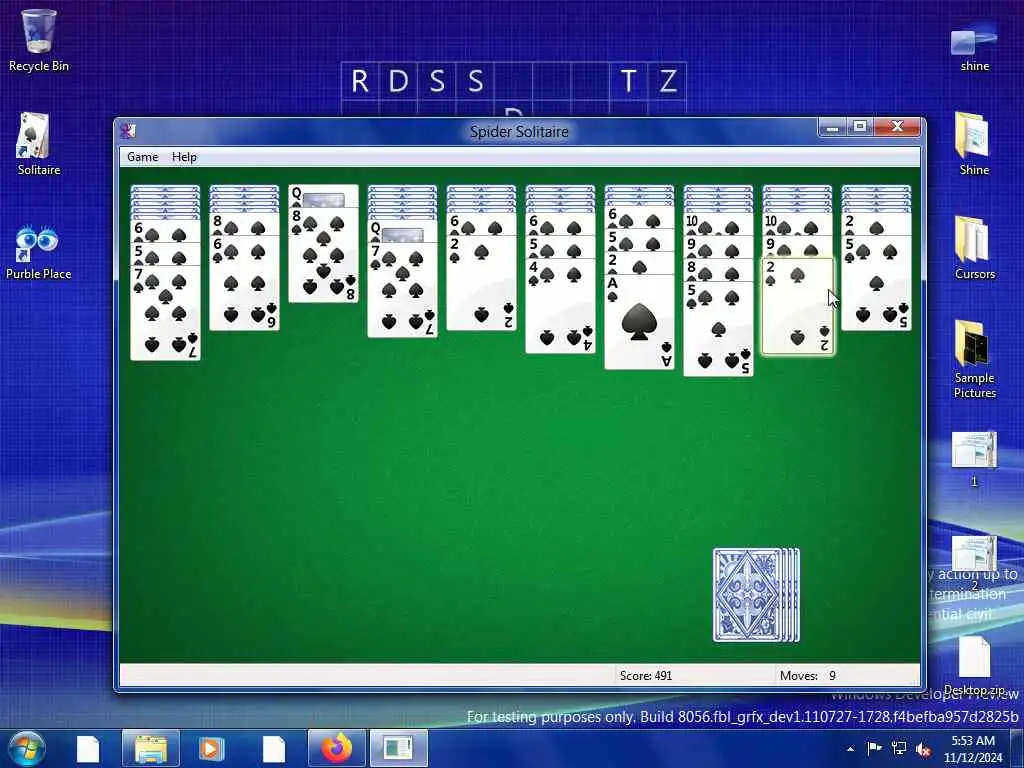Select the 6 of spades in the second column
The image size is (1024, 768).
[x=244, y=283]
